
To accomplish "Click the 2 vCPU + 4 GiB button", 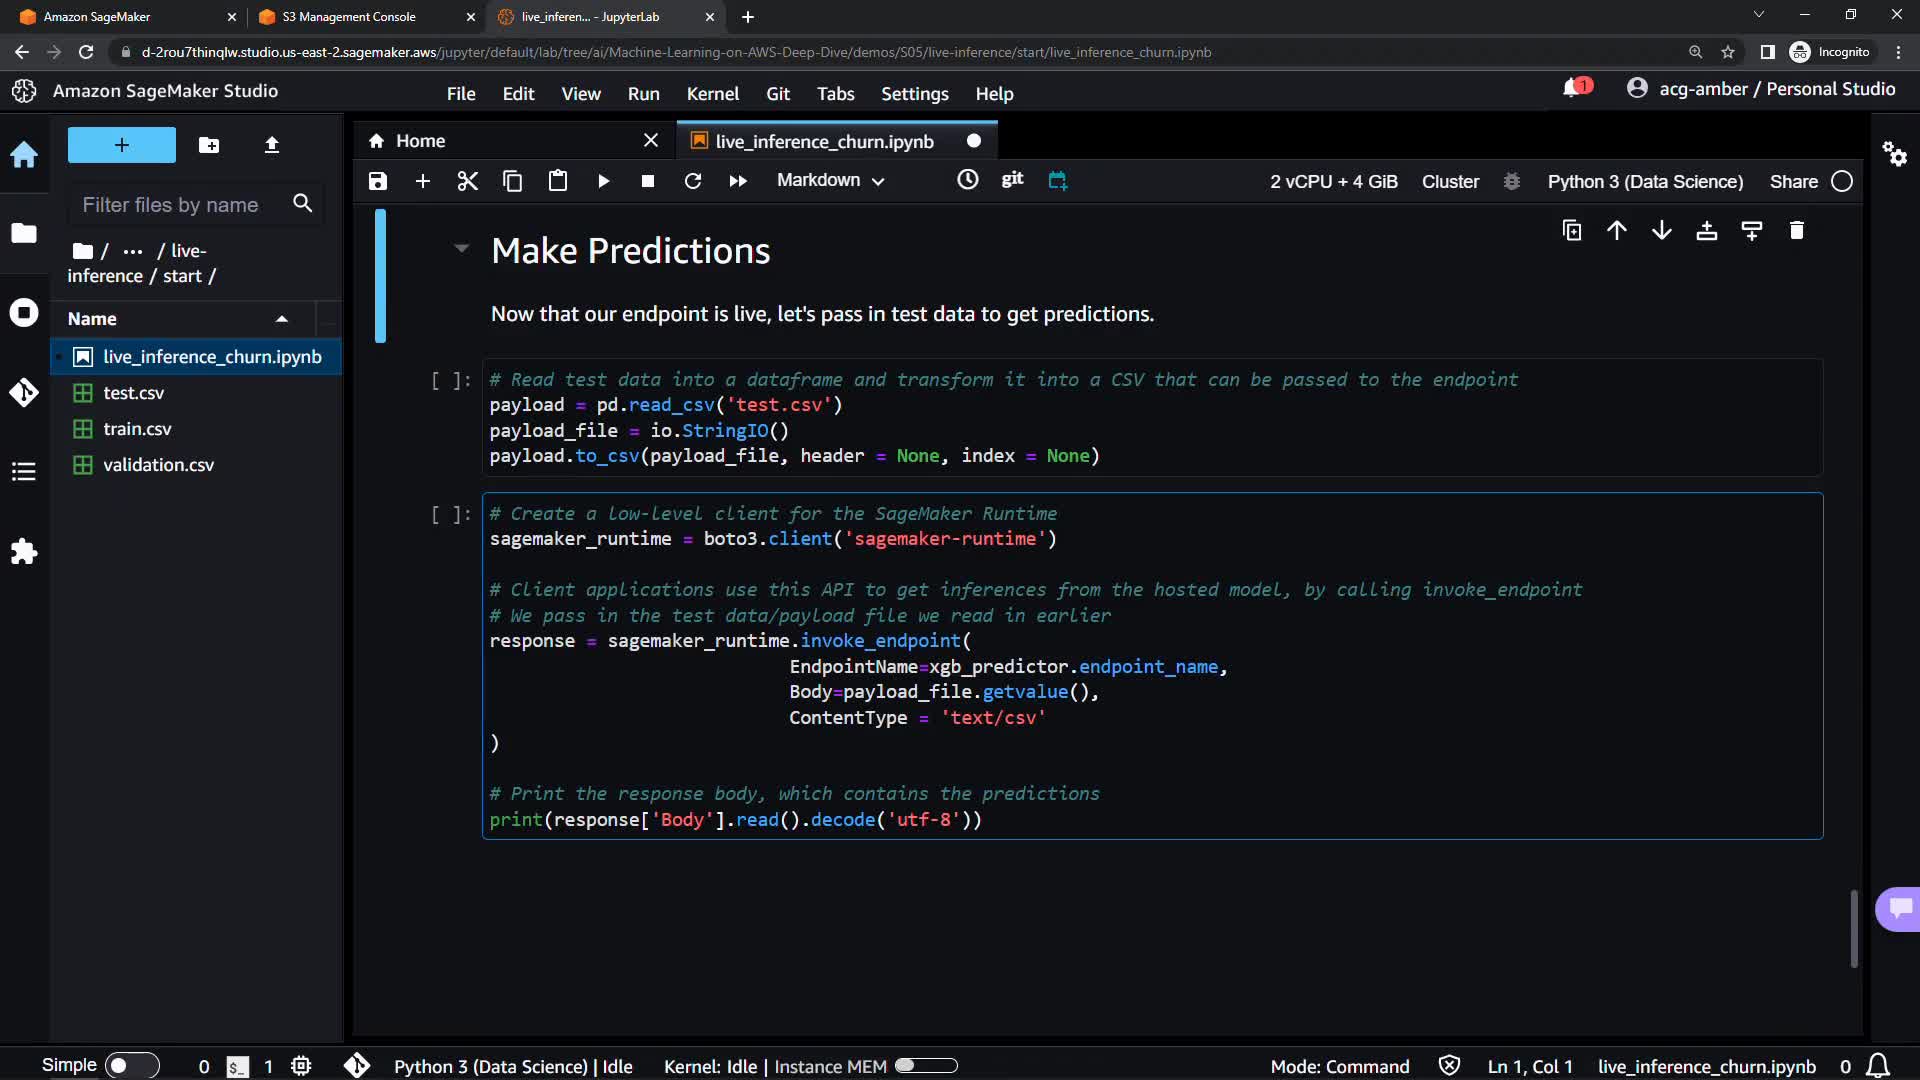I will pos(1333,182).
